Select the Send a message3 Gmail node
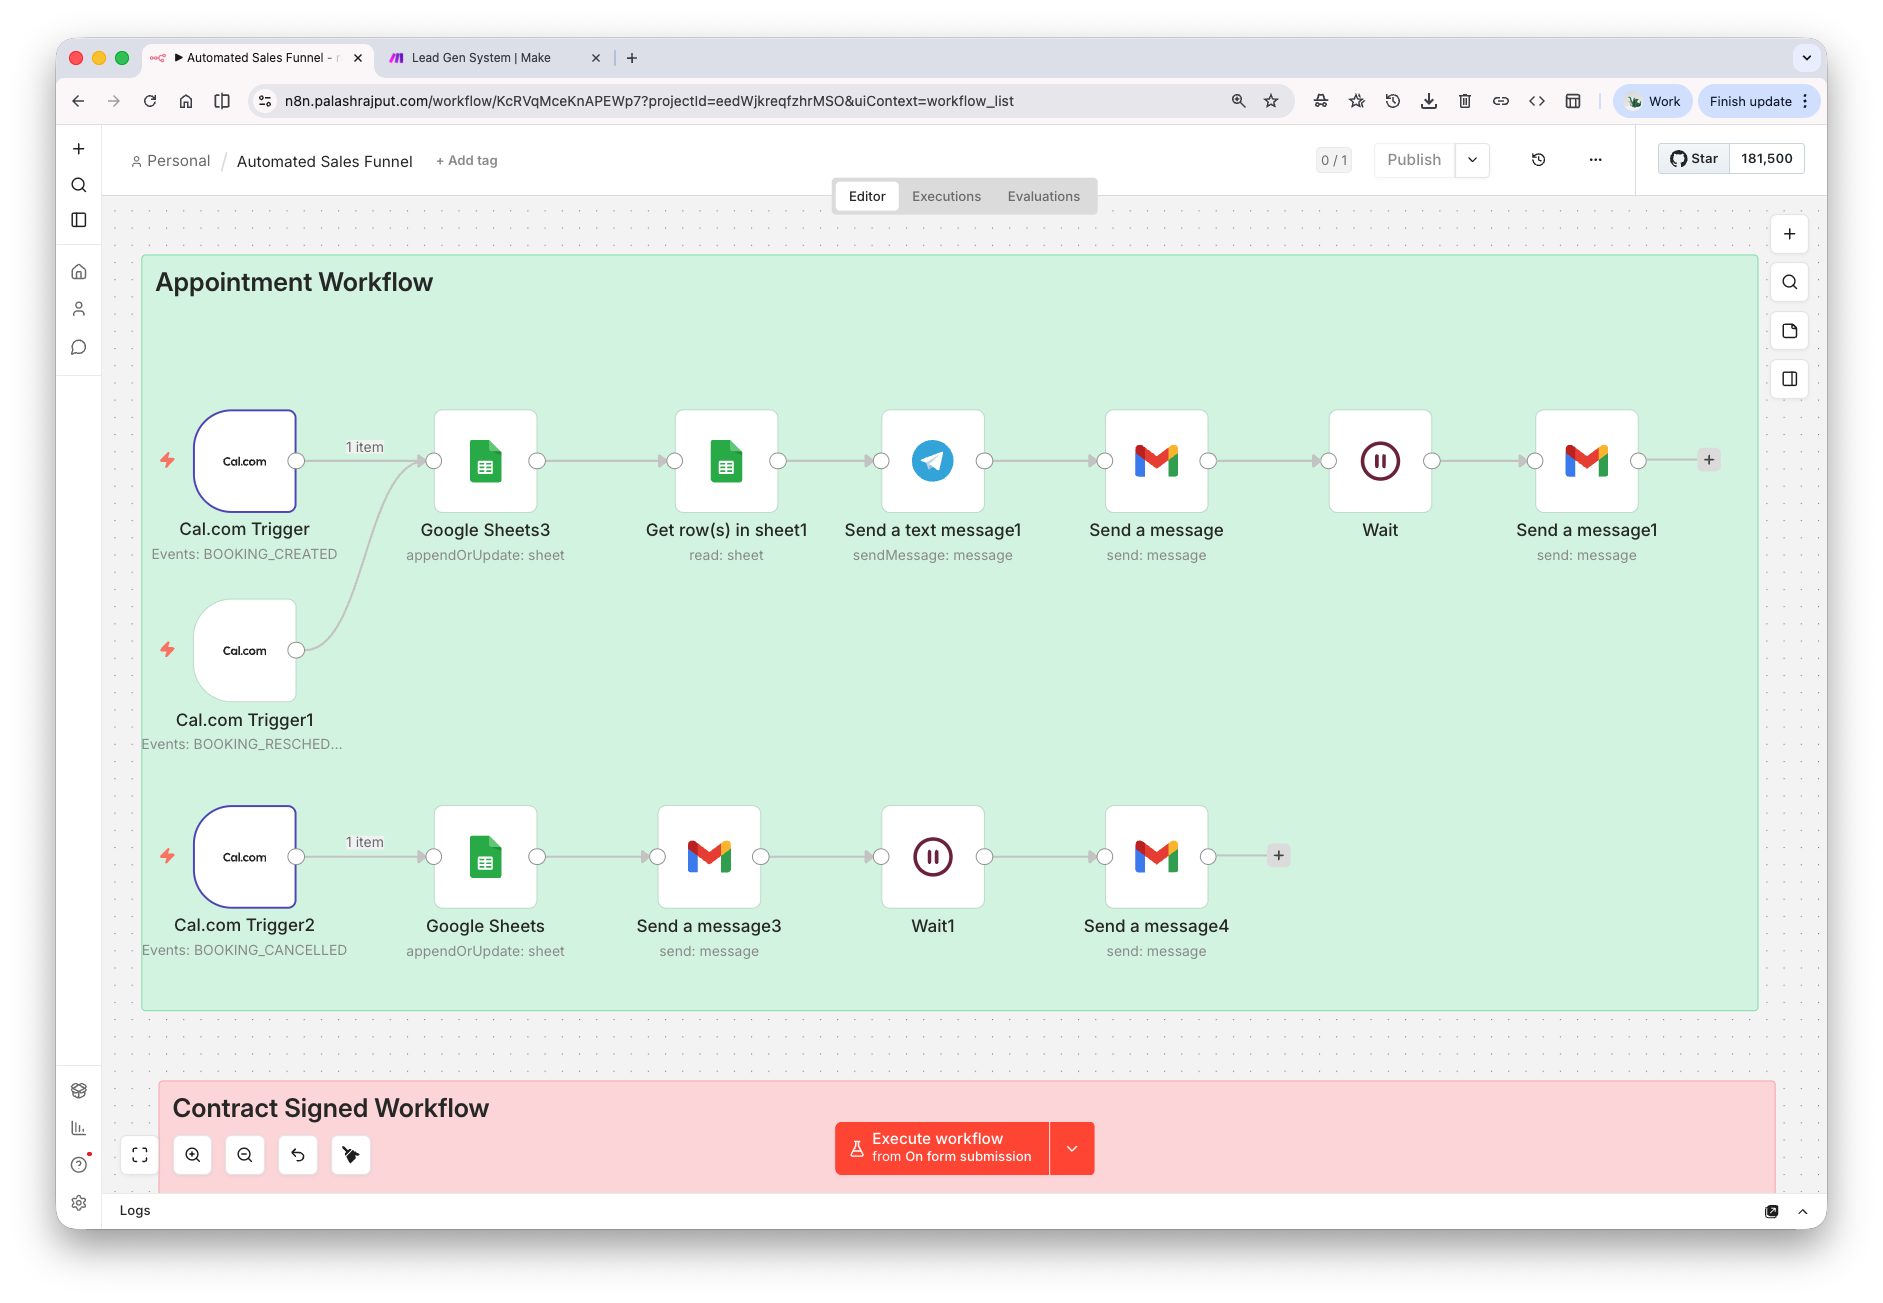Image resolution: width=1883 pixels, height=1303 pixels. (709, 857)
